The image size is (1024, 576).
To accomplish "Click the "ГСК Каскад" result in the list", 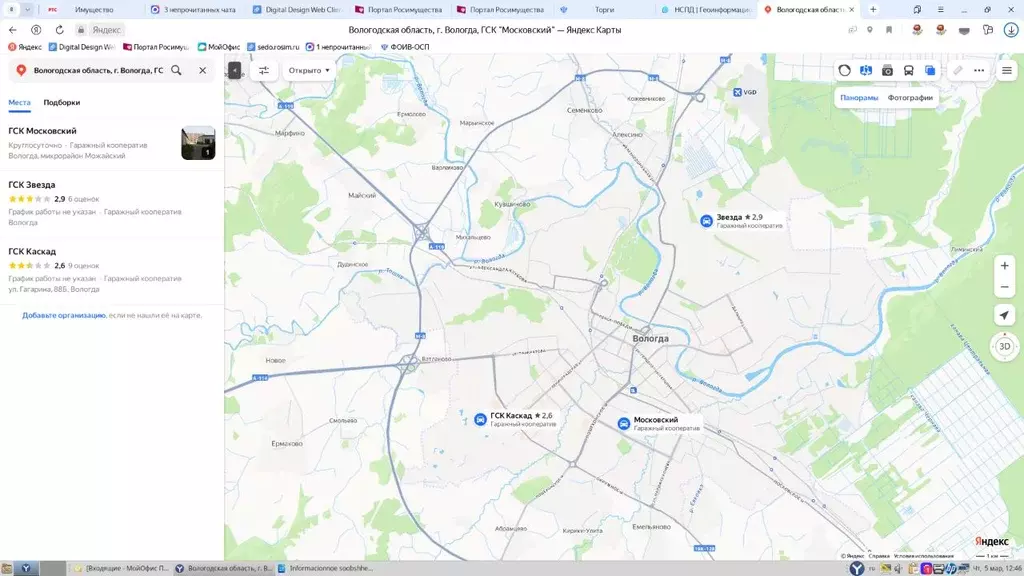I will [x=32, y=252].
